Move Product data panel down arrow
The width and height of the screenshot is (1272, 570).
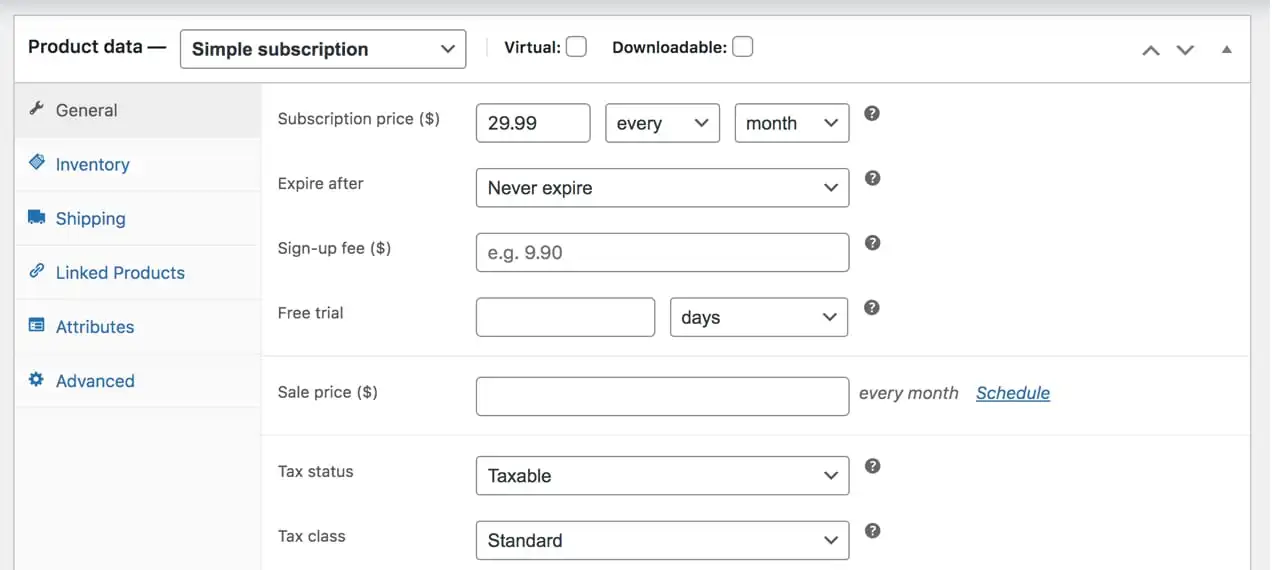(1185, 50)
